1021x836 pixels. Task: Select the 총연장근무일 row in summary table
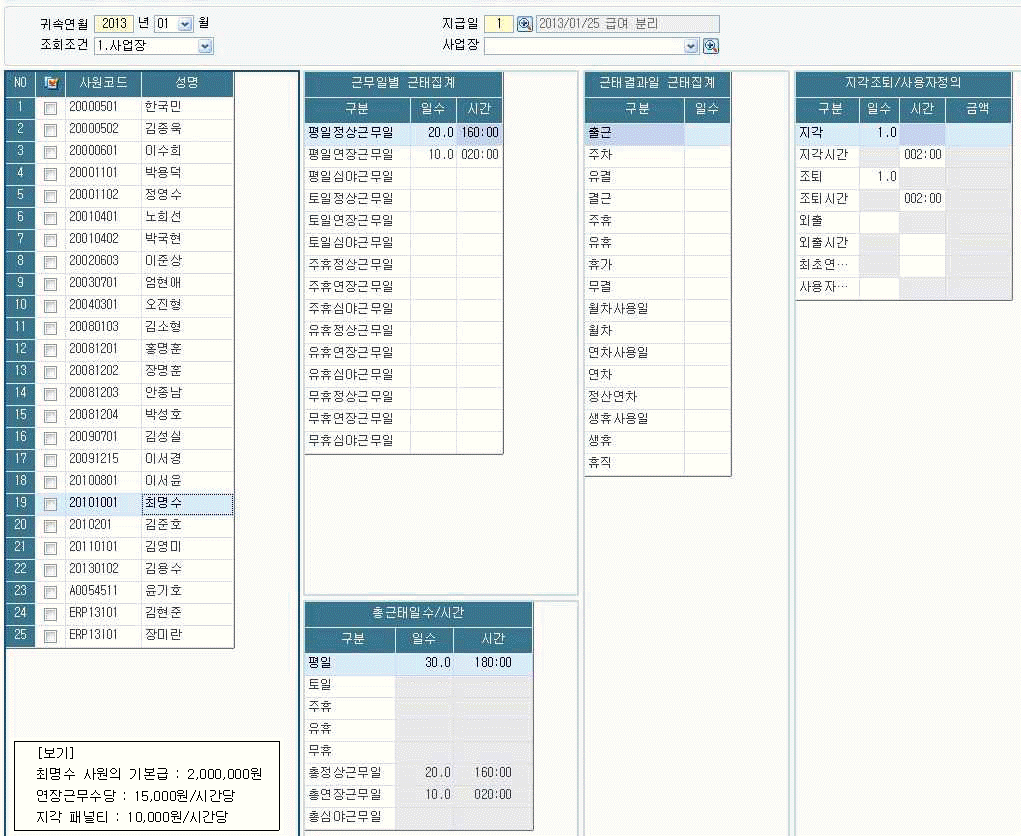(x=350, y=795)
